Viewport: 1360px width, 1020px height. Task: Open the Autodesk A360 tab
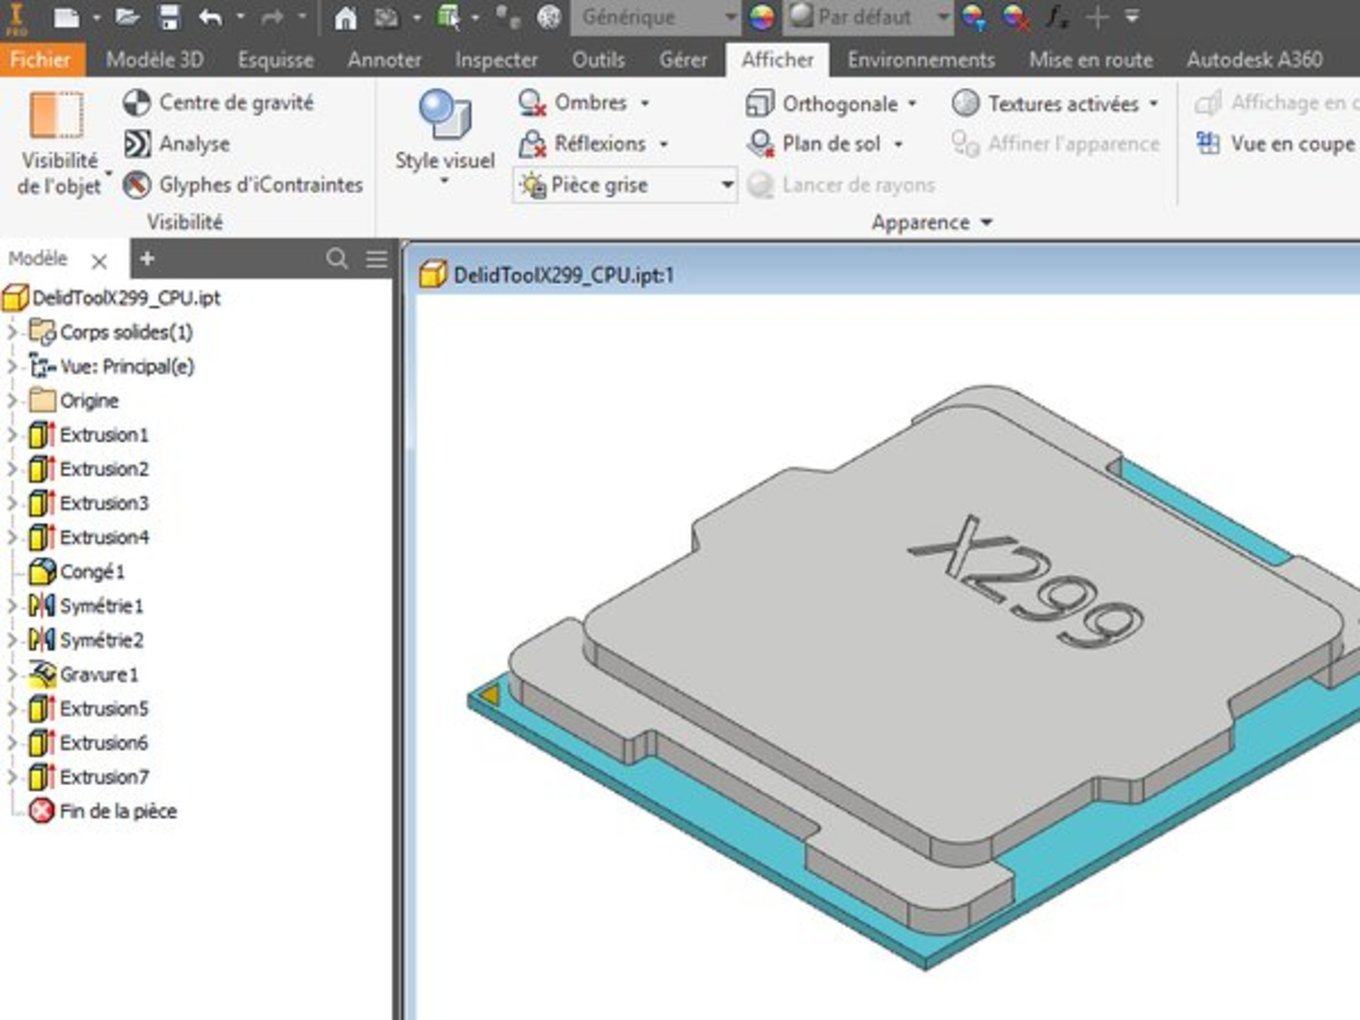[1255, 60]
